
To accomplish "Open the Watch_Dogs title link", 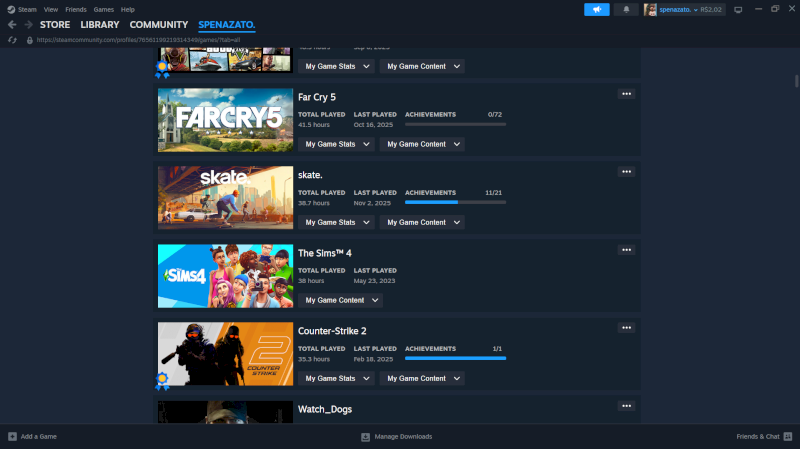I will point(325,409).
